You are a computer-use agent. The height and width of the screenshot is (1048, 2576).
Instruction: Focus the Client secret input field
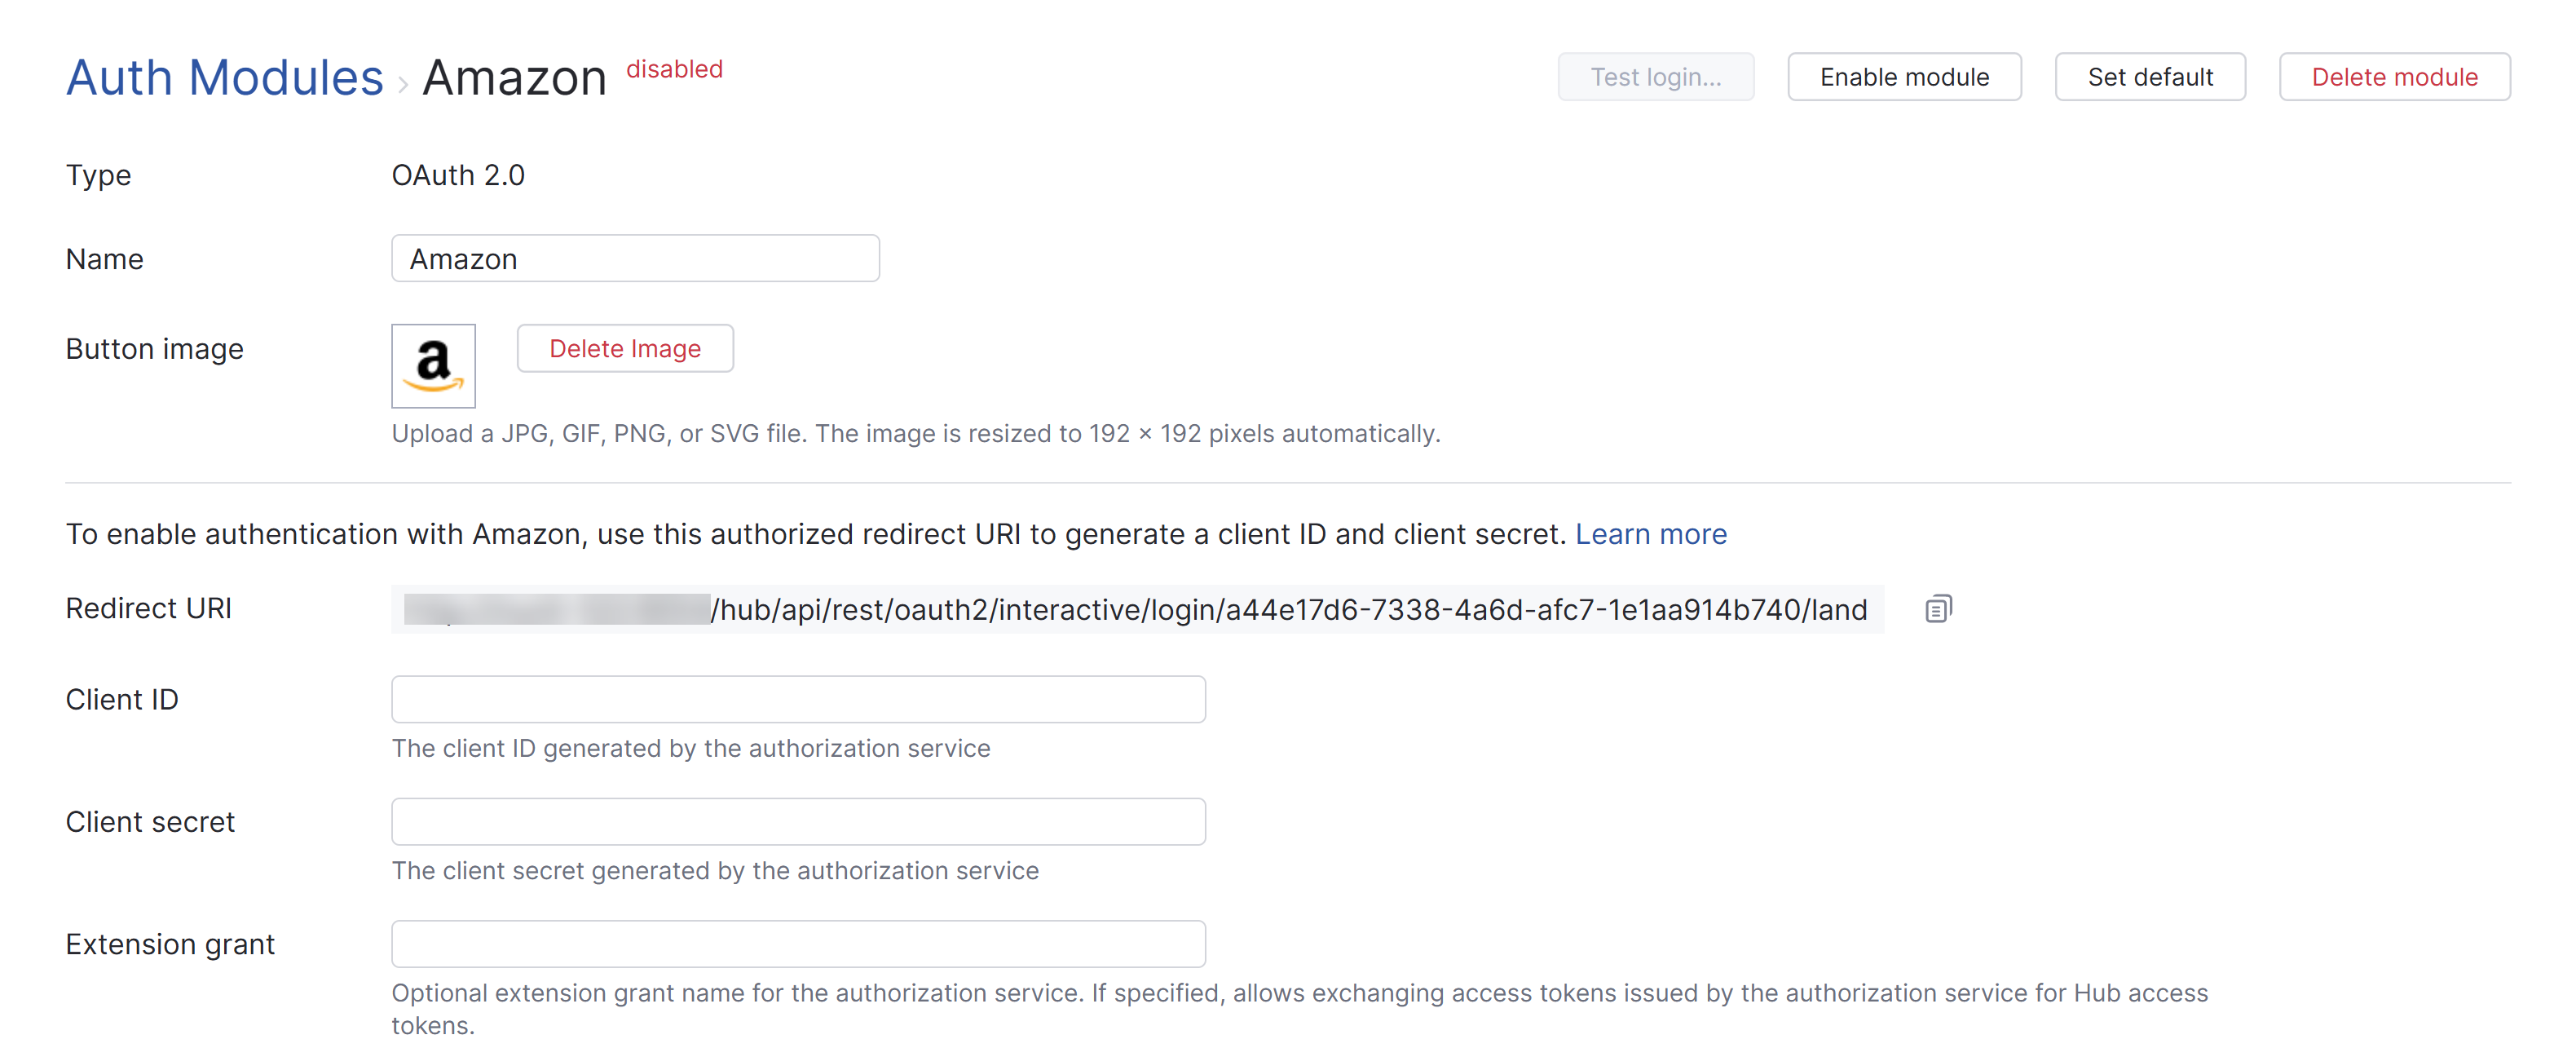point(798,821)
